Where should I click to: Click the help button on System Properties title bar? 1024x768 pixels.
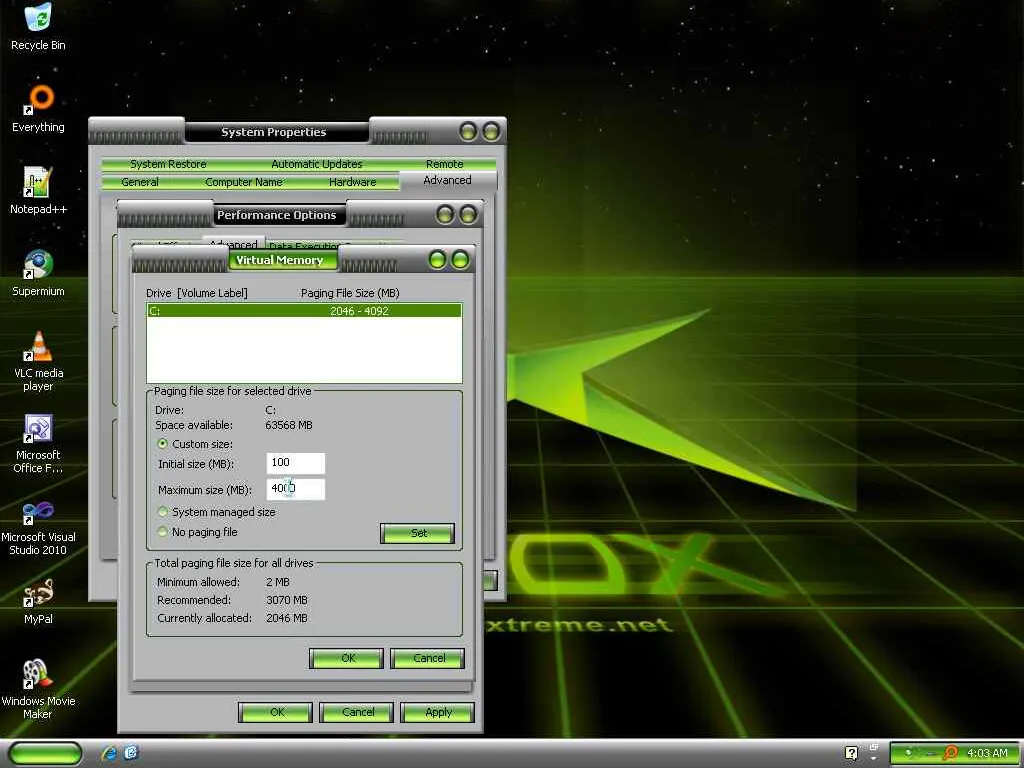(468, 131)
